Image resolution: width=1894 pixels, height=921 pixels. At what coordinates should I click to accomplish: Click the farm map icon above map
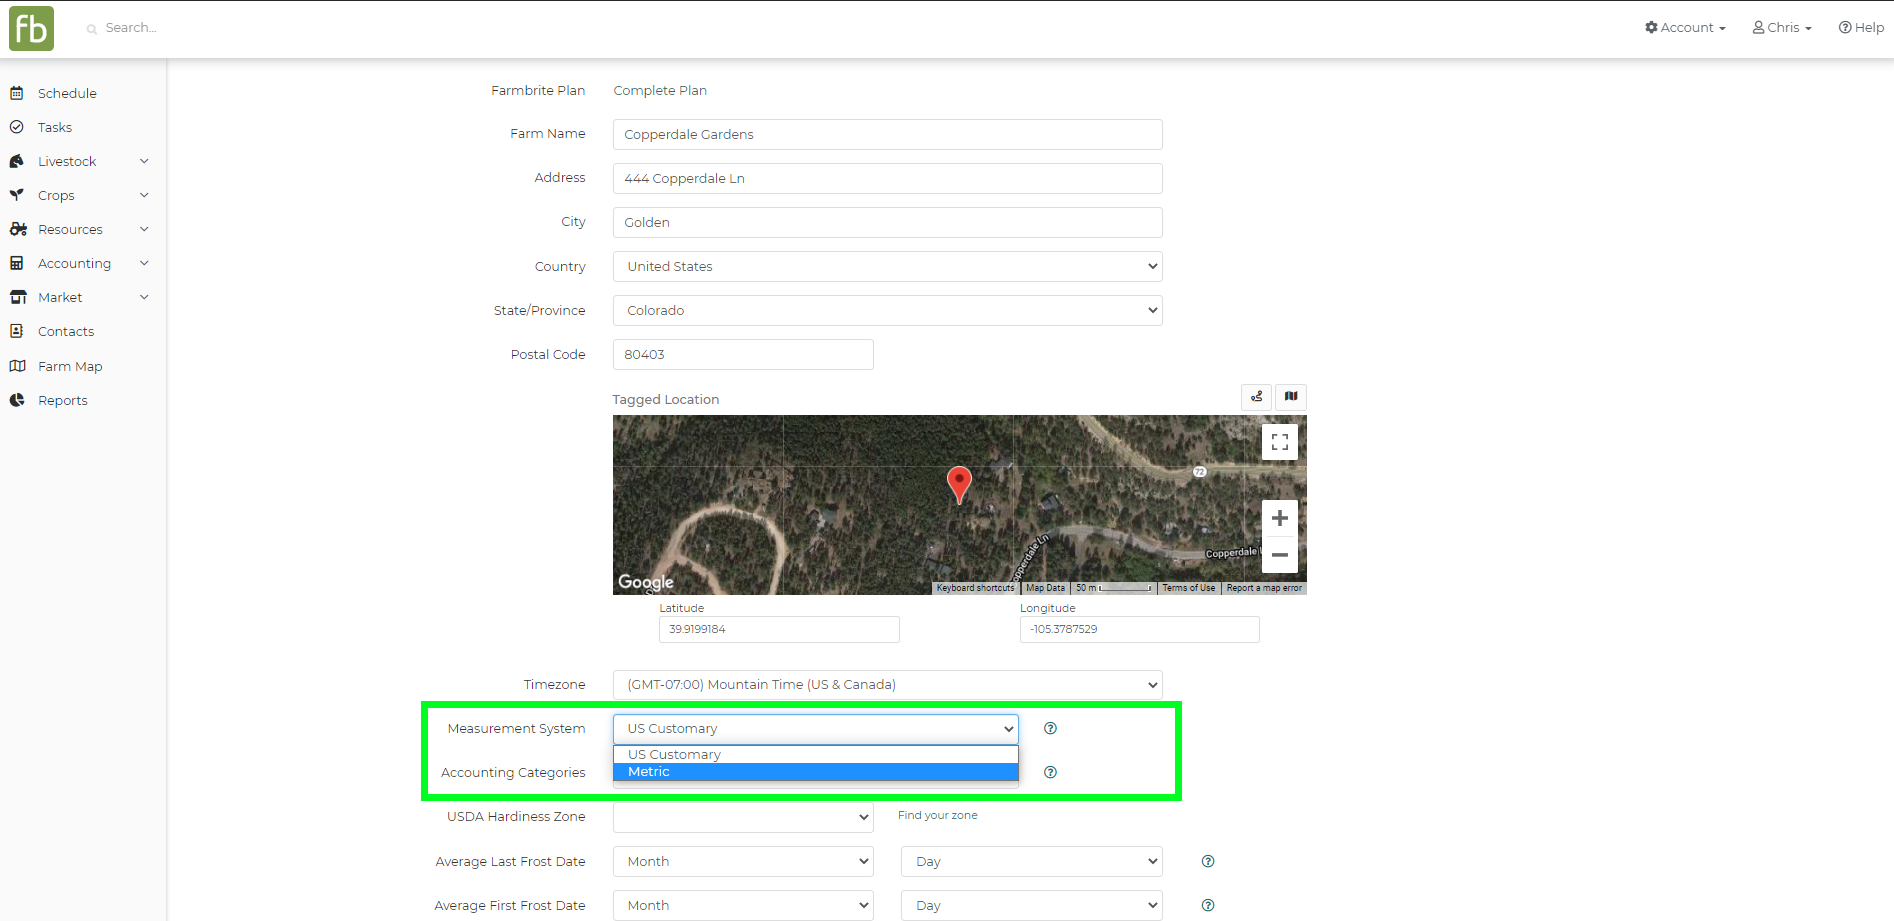coord(1291,397)
